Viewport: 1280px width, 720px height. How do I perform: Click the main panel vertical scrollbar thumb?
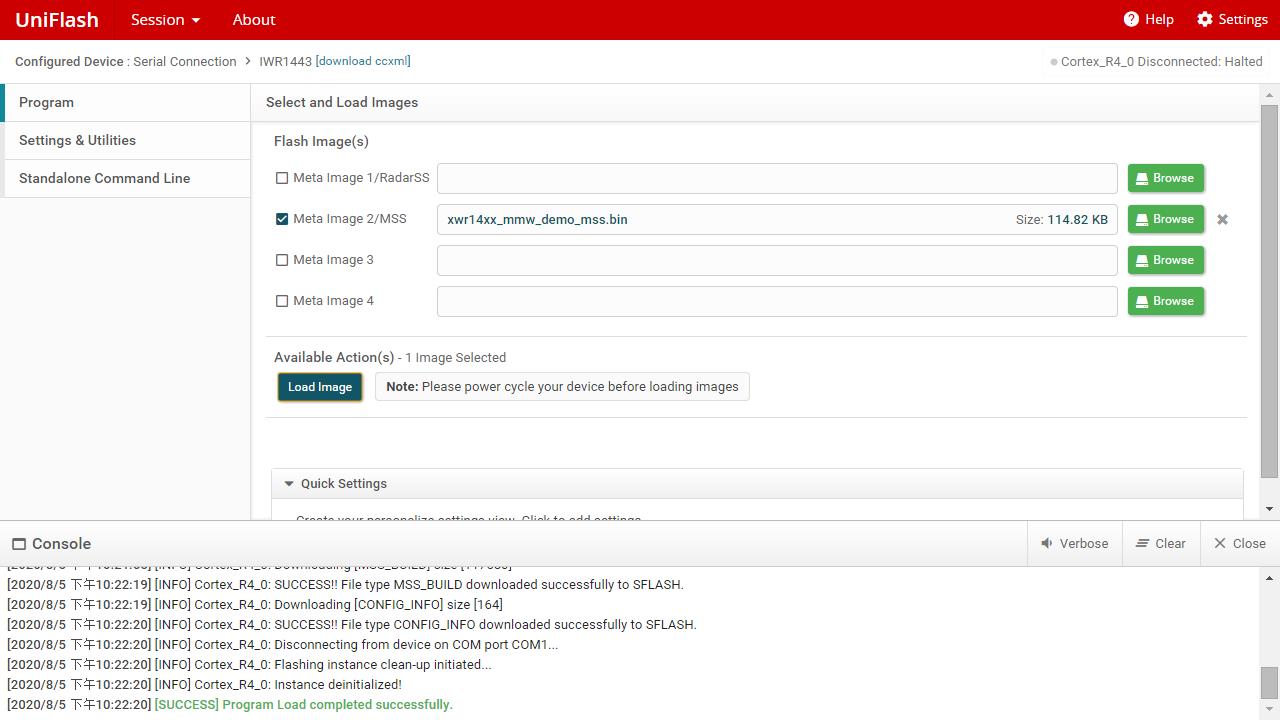pyautogui.click(x=1269, y=290)
